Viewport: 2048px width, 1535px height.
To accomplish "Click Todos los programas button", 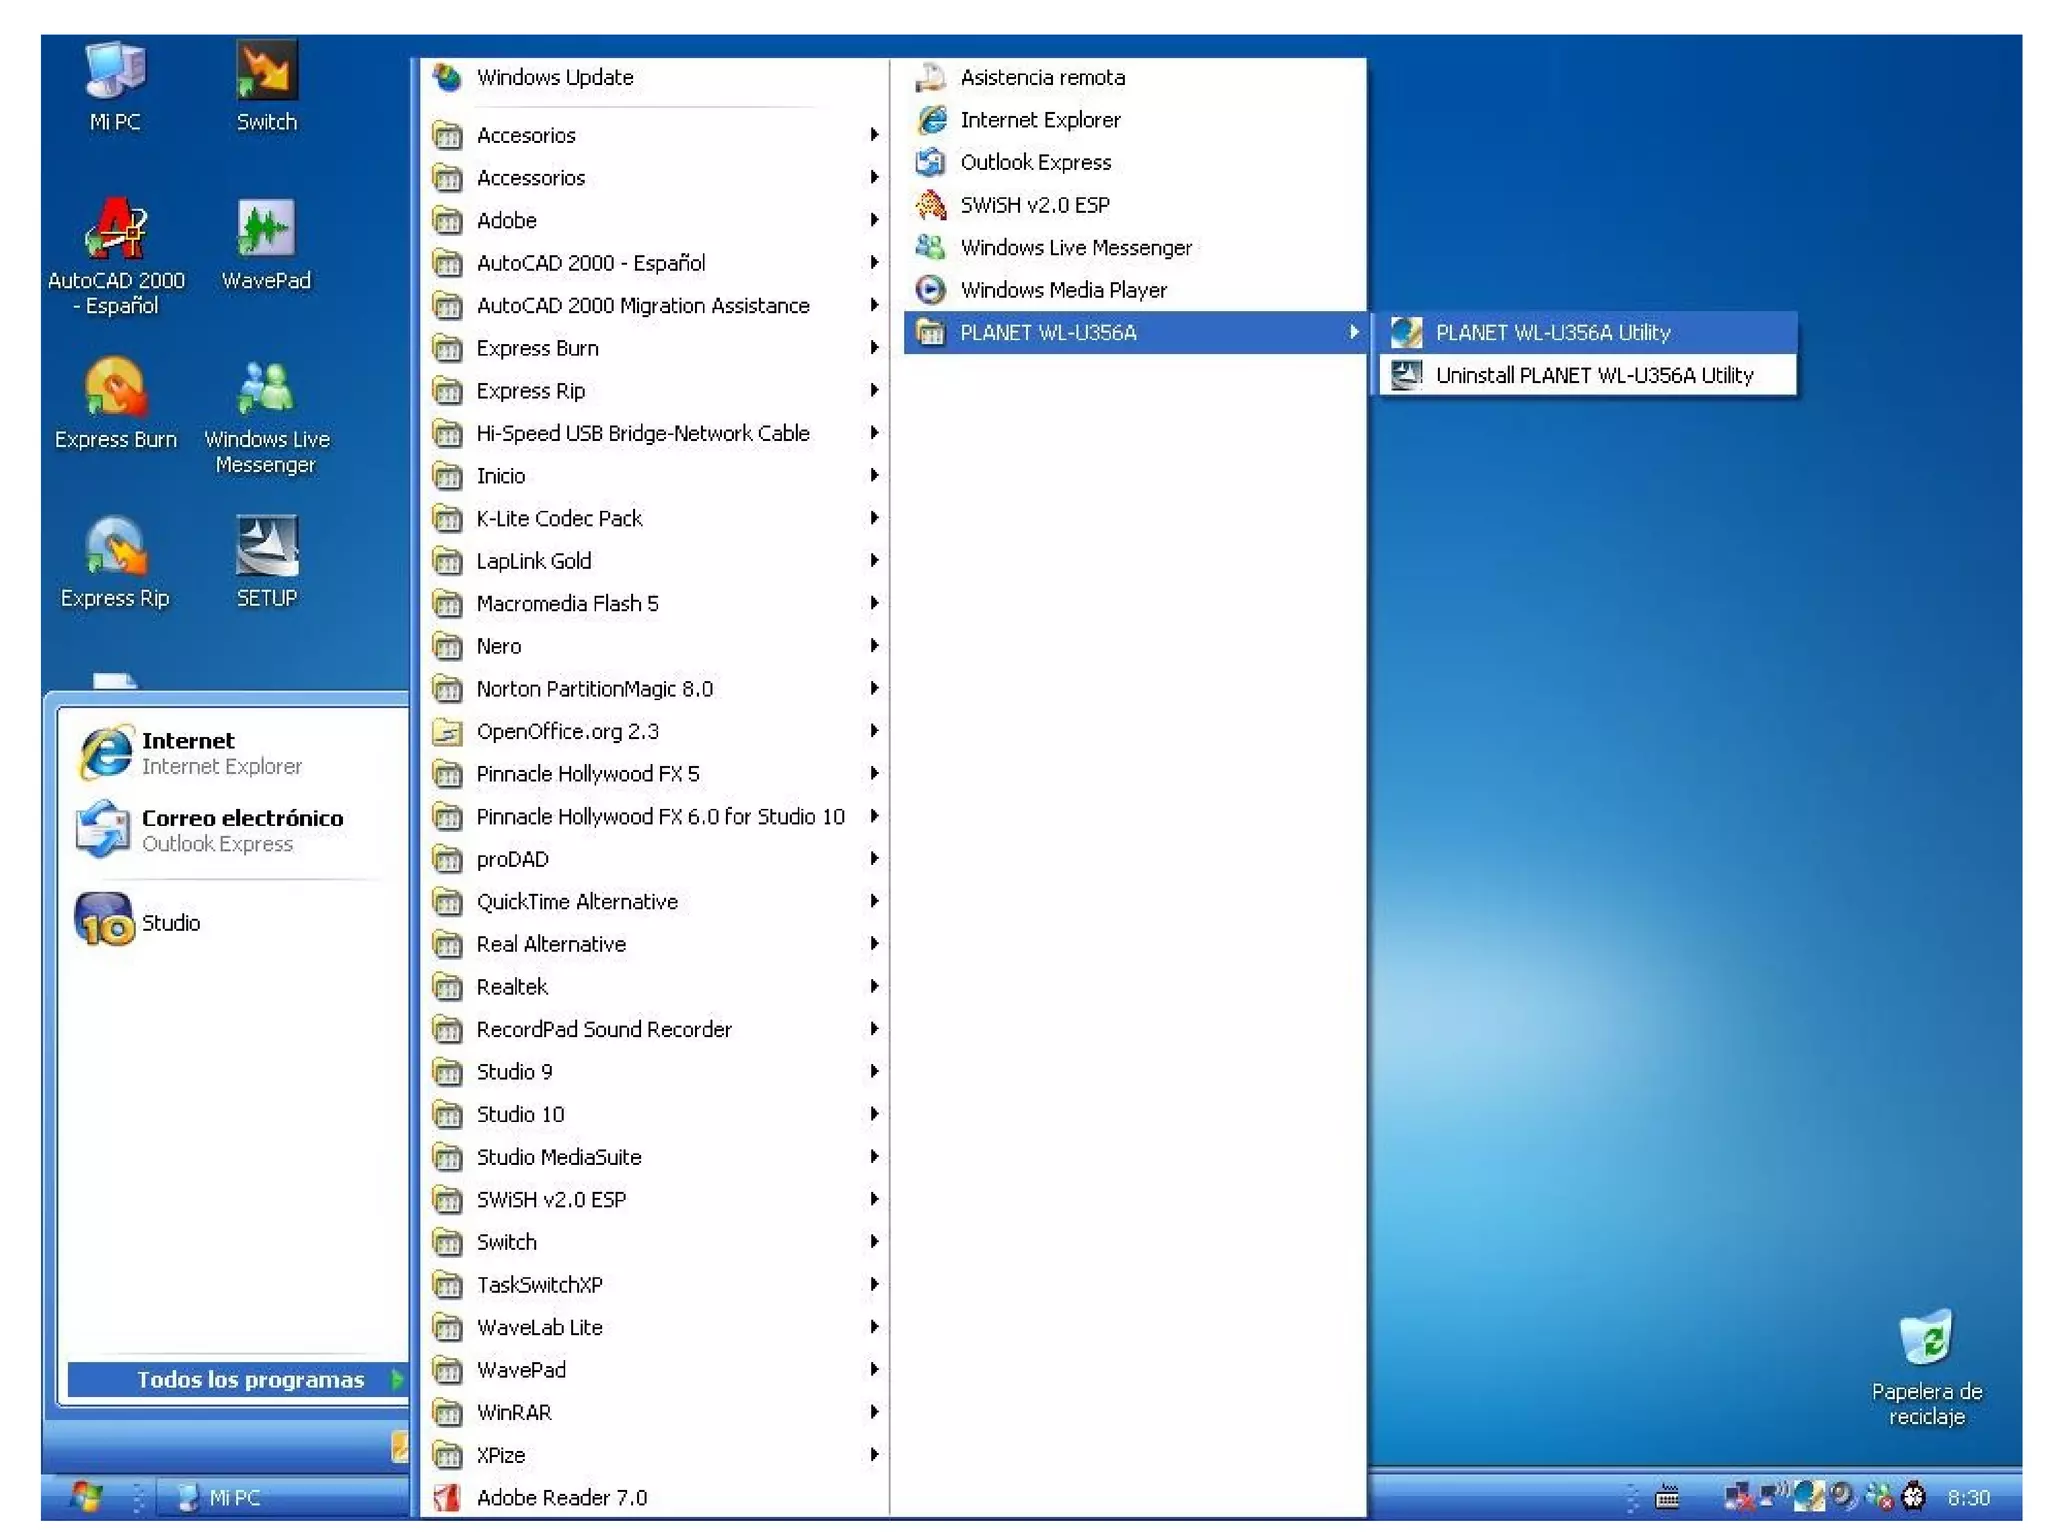I will [250, 1379].
